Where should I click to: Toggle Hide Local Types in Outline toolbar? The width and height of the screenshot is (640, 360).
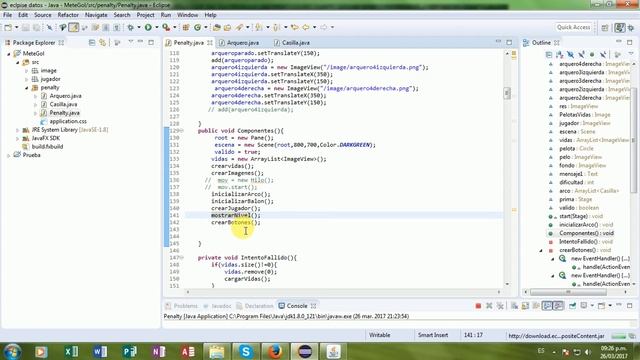603,54
